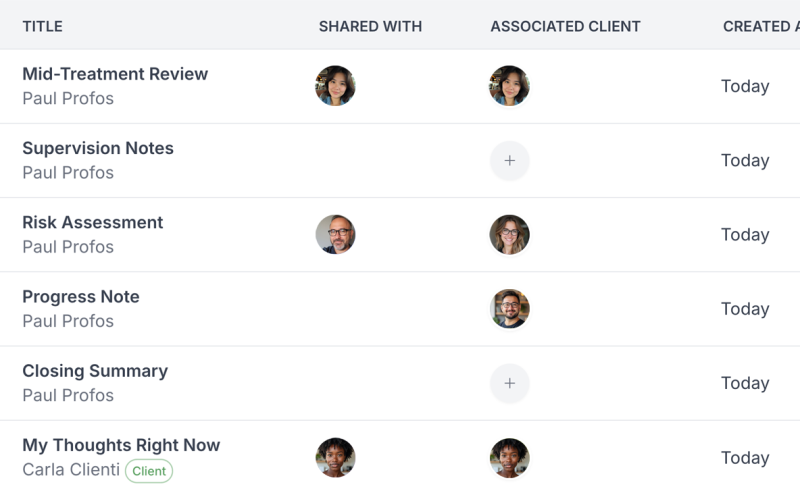Sort by the Created column header

coord(760,26)
